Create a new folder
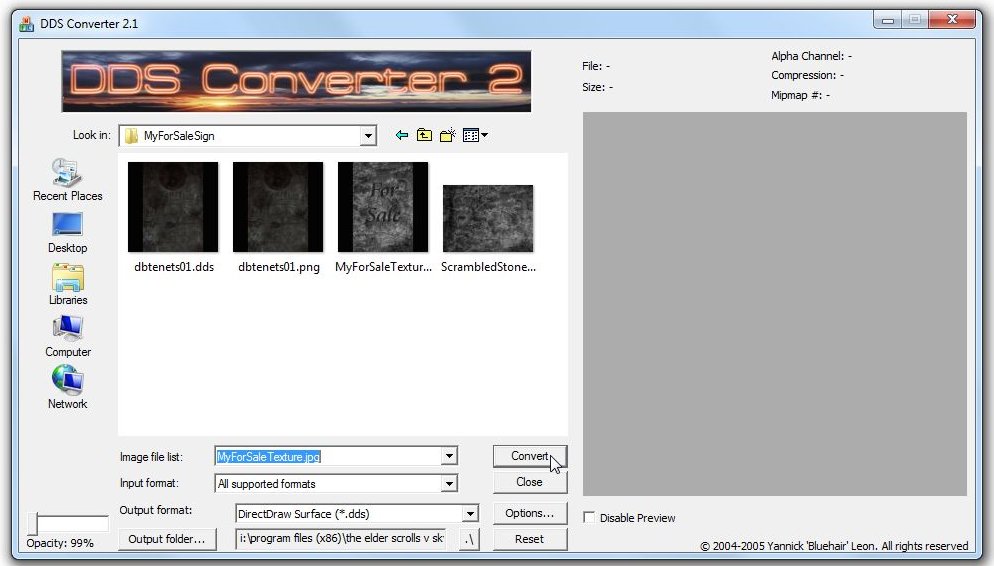 [448, 135]
